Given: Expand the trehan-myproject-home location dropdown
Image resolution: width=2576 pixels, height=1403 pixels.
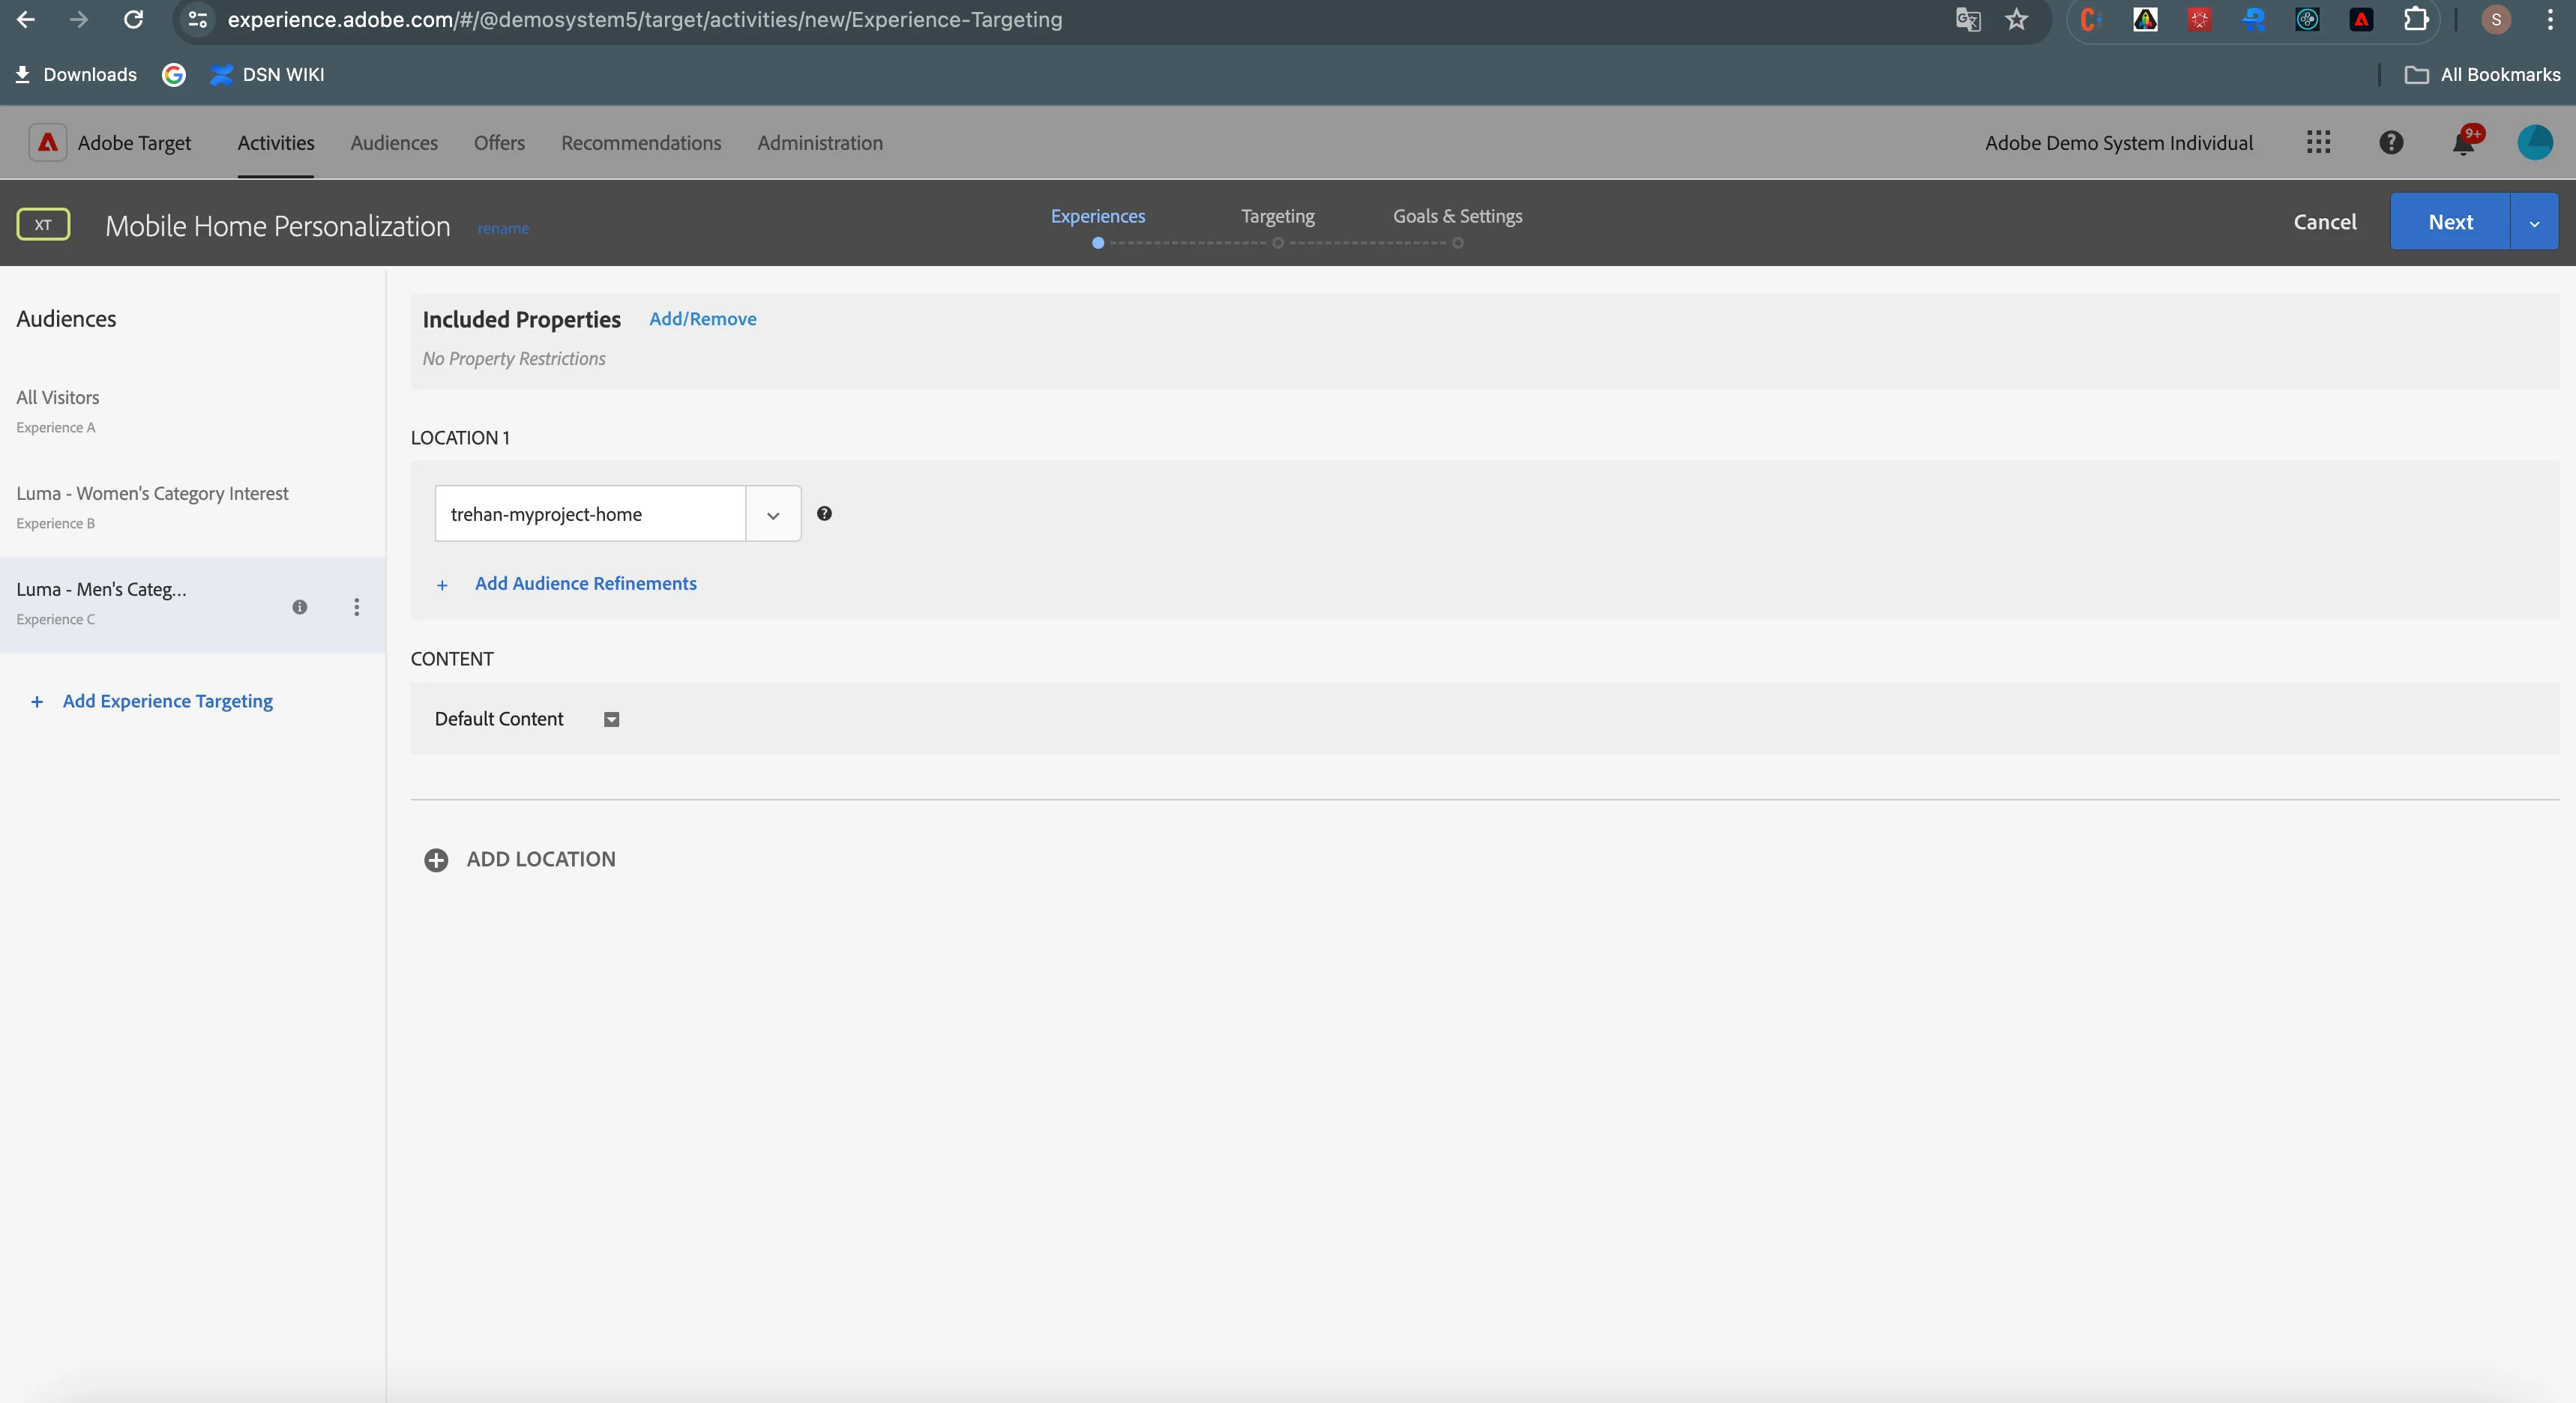Looking at the screenshot, I should [773, 515].
